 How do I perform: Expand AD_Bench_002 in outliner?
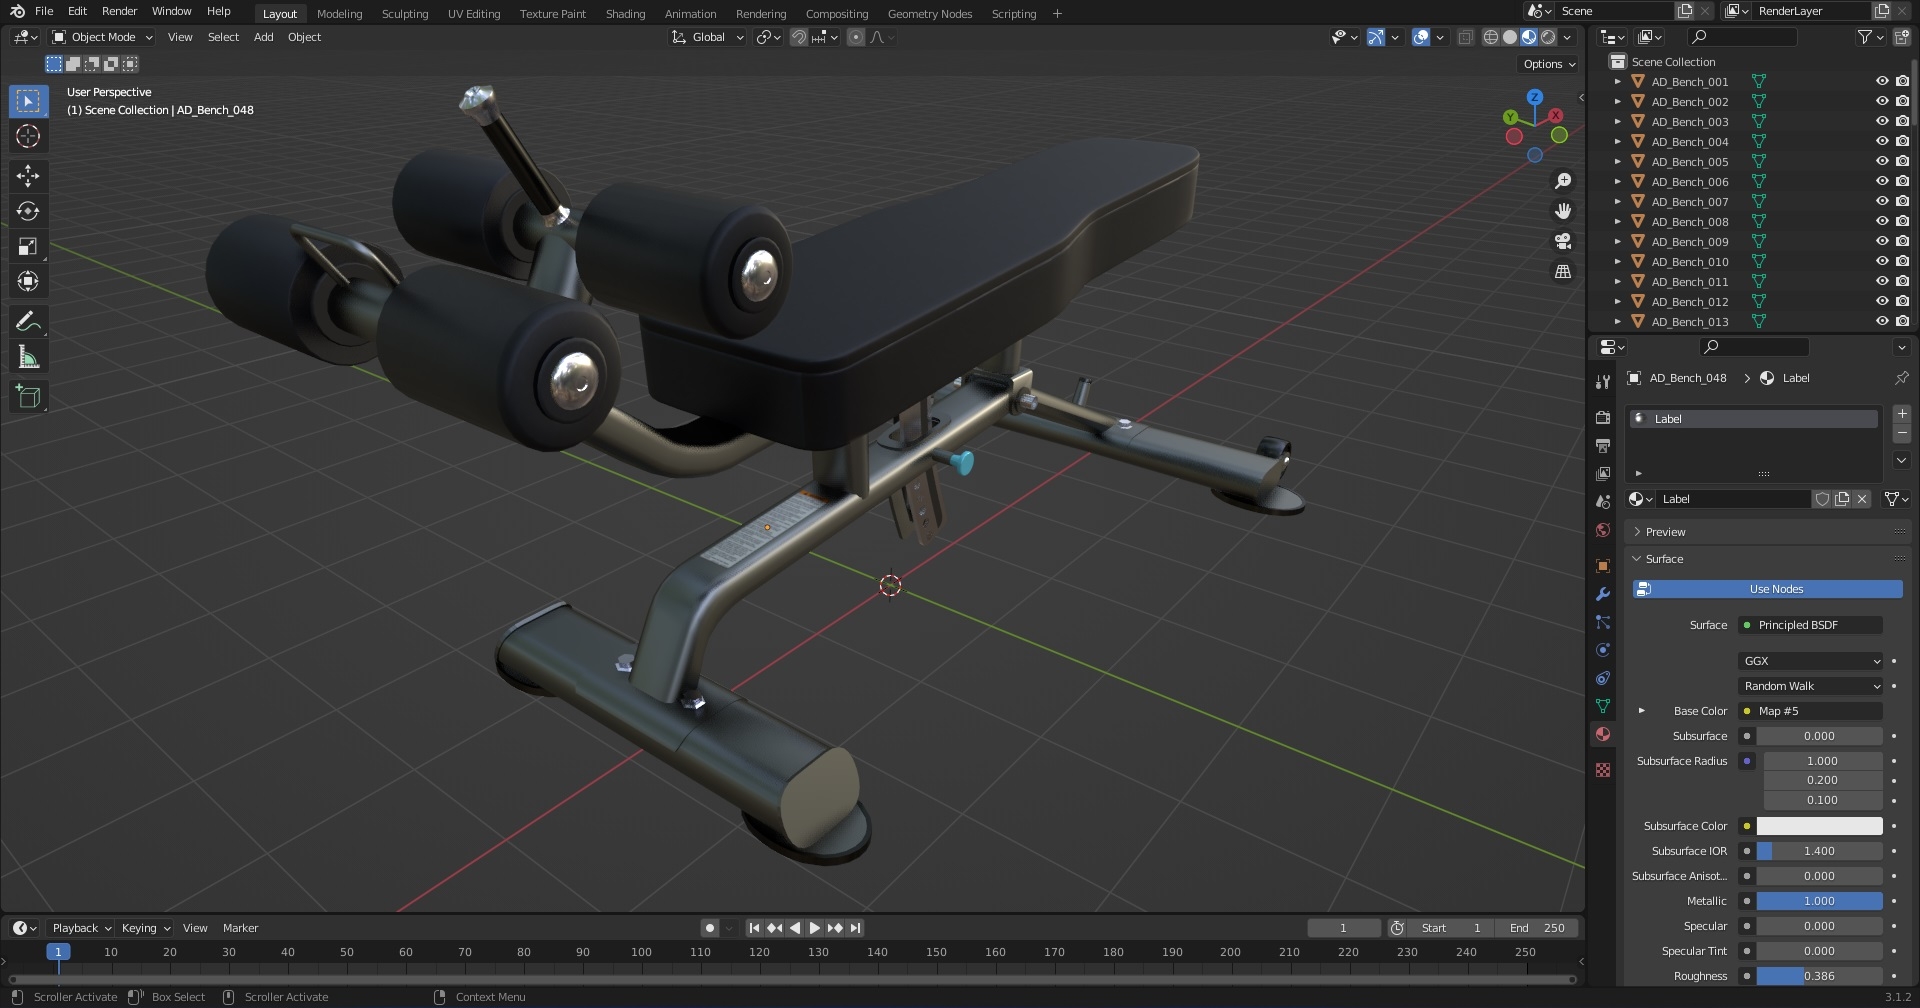tap(1618, 102)
